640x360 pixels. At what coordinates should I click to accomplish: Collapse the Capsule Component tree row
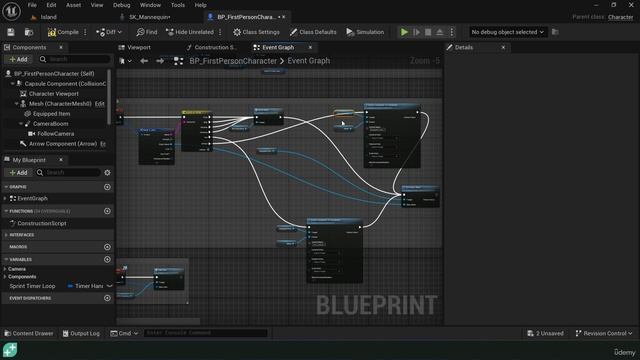(13, 83)
